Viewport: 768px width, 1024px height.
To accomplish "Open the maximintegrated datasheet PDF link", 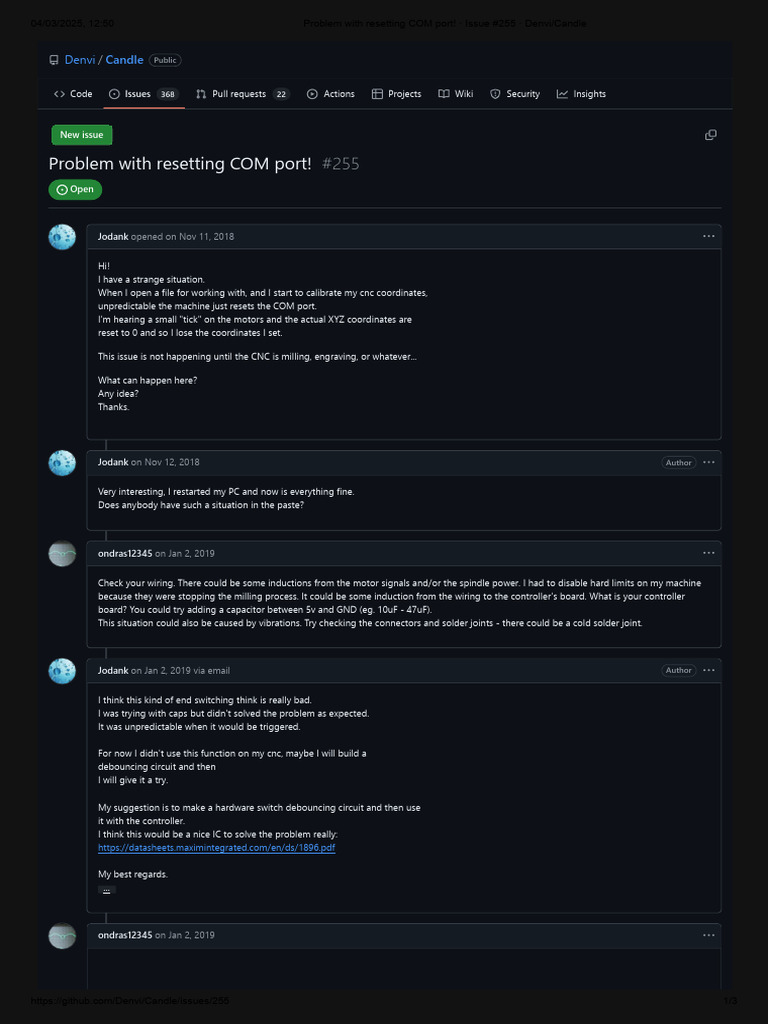I will [216, 847].
